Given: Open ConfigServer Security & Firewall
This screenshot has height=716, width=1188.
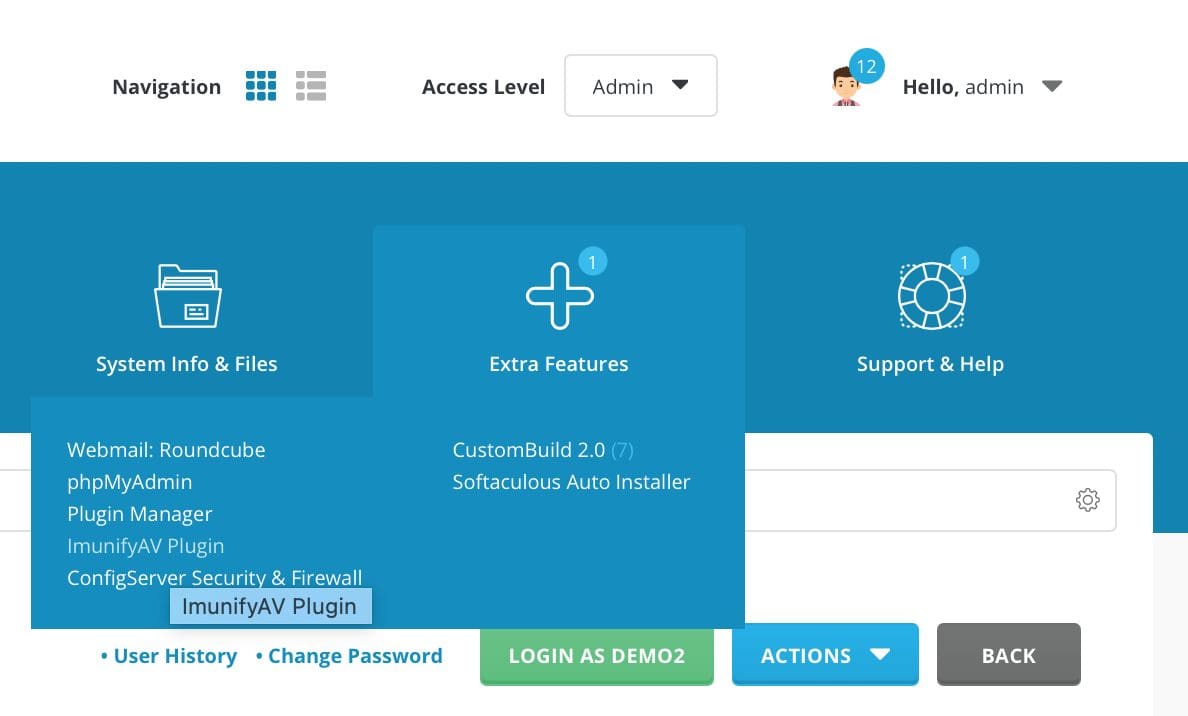Looking at the screenshot, I should coord(214,578).
